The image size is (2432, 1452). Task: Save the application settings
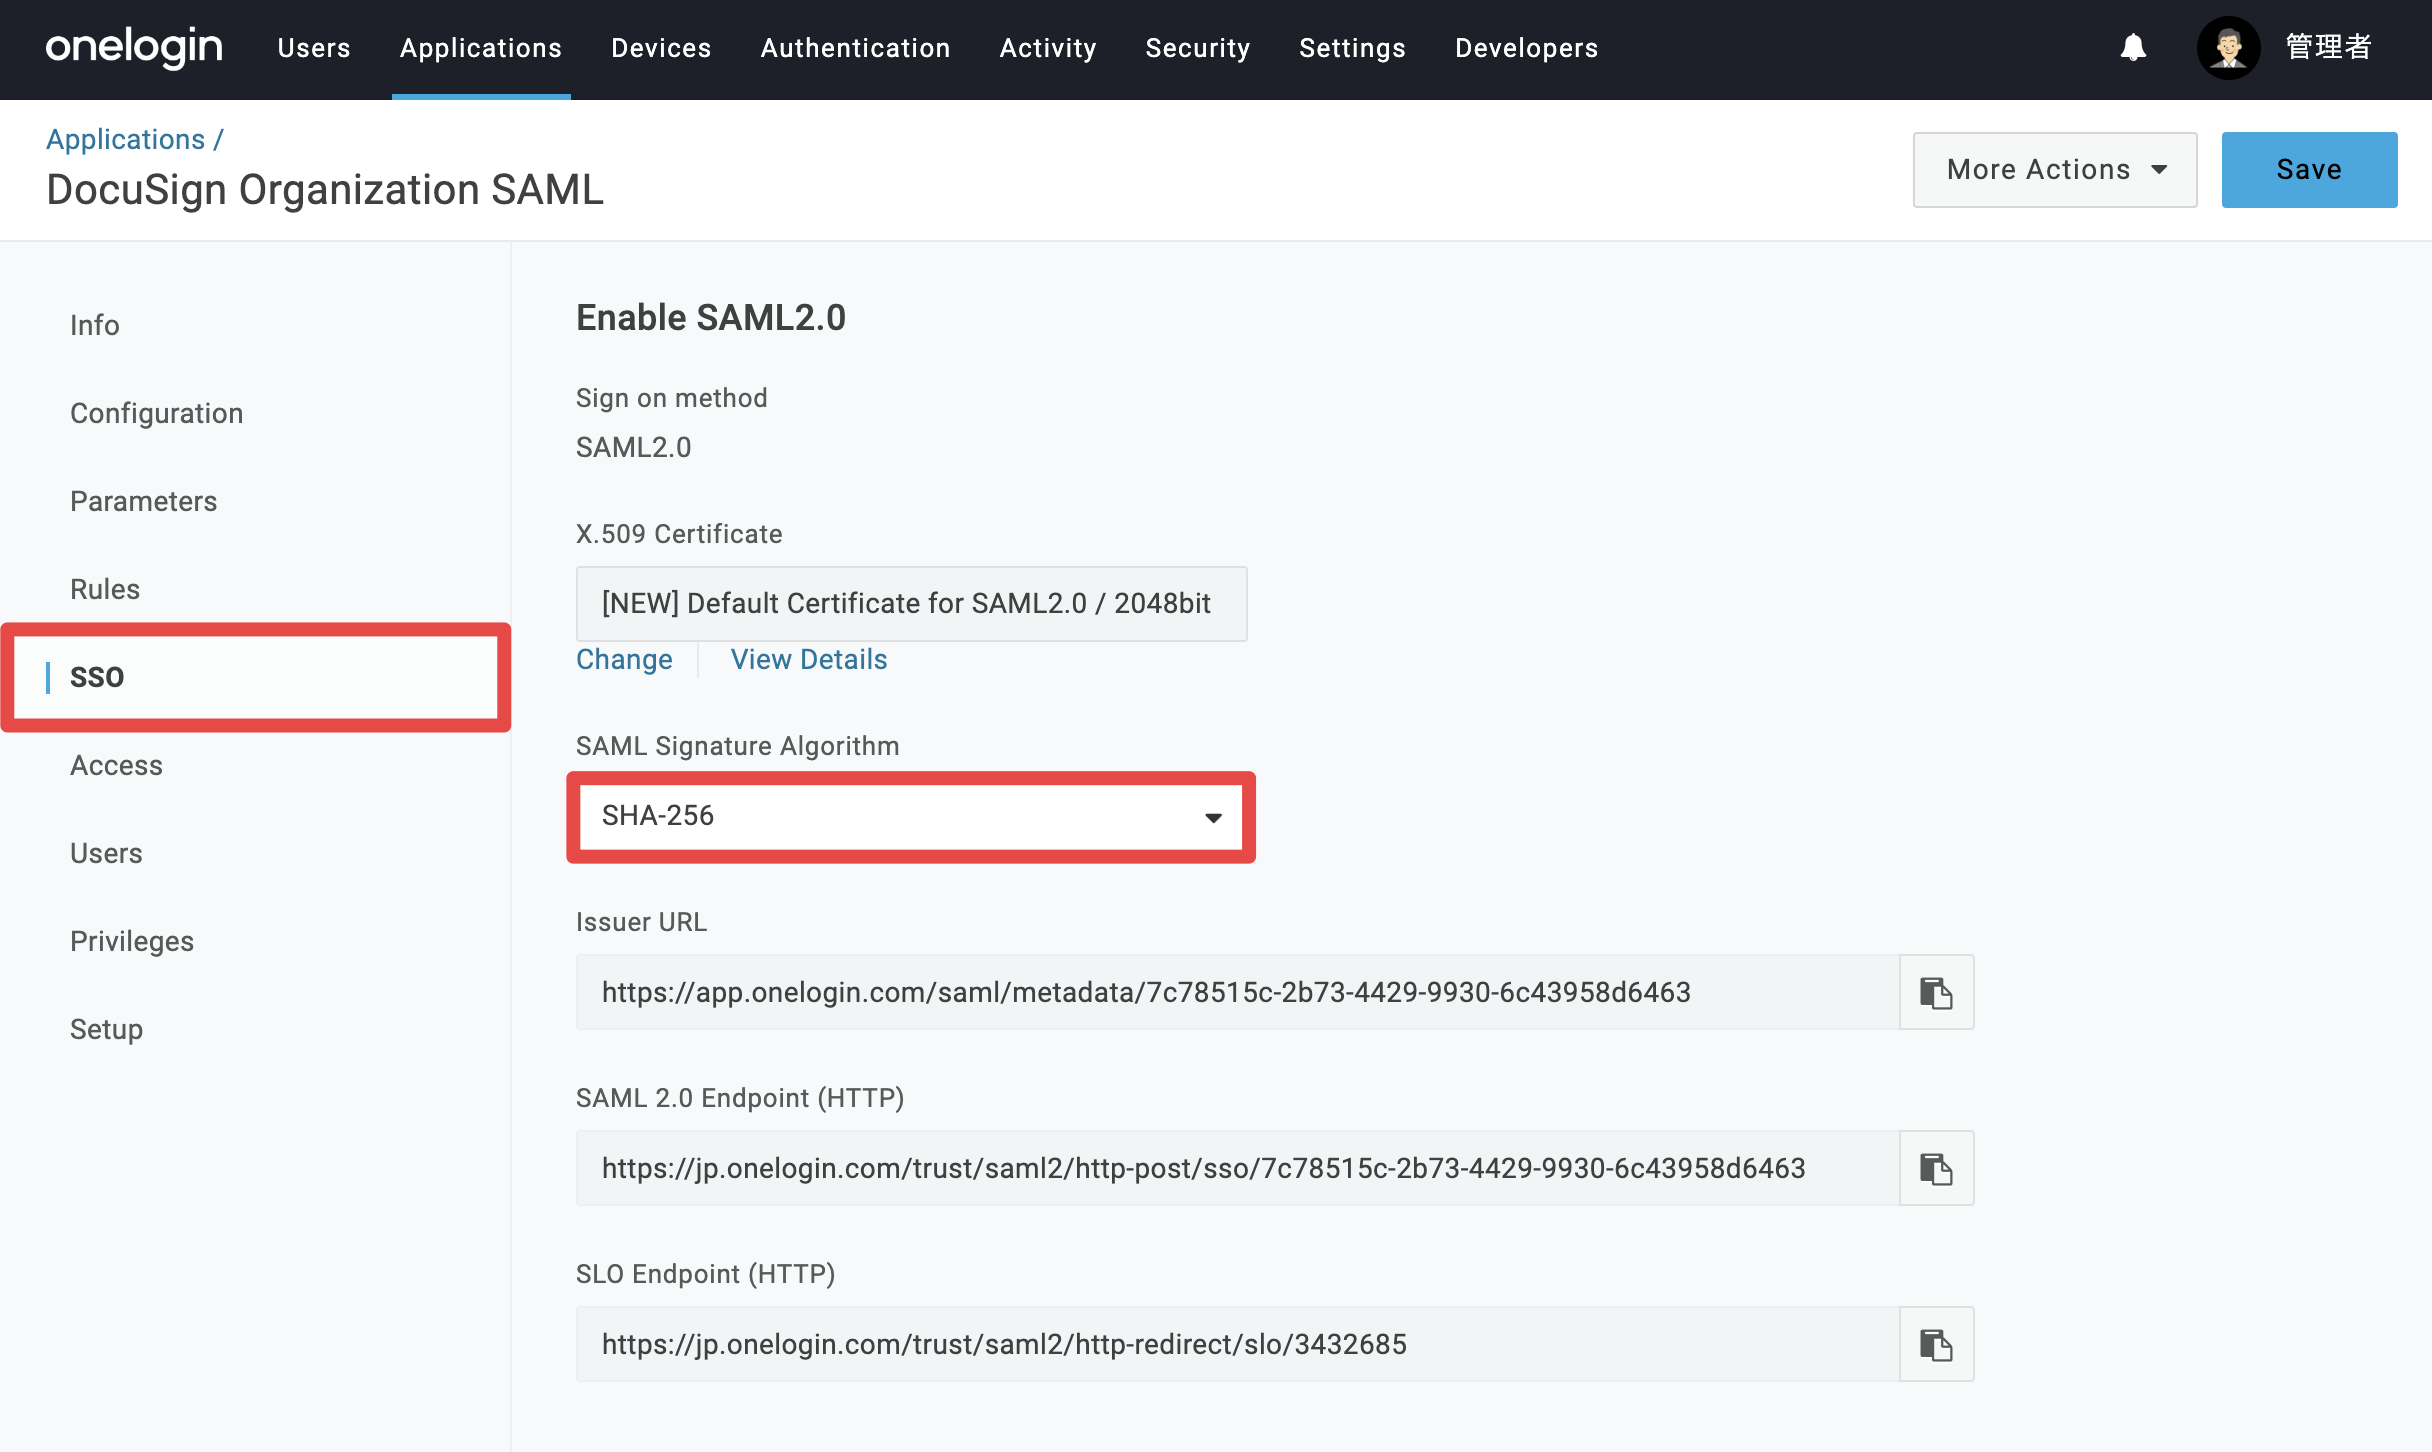tap(2309, 170)
